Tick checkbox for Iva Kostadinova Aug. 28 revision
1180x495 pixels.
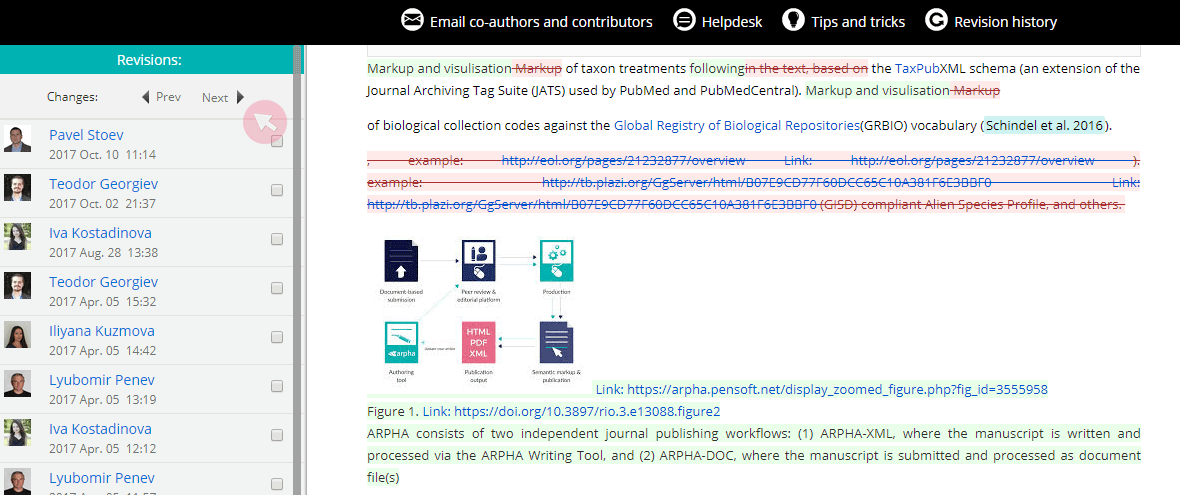click(277, 239)
